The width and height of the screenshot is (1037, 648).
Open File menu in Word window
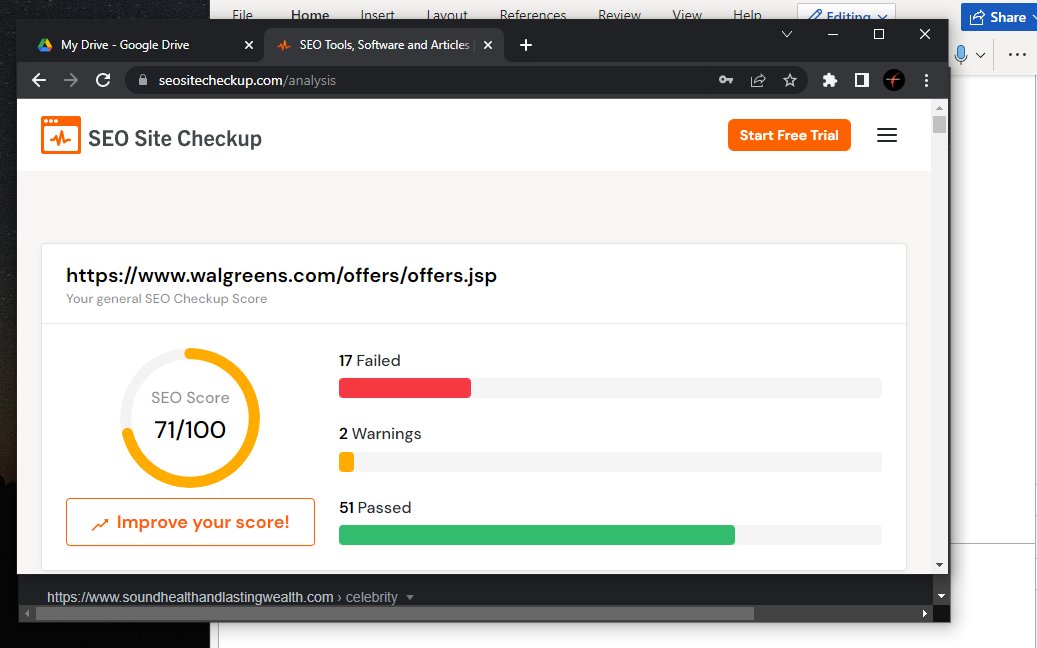[x=242, y=14]
